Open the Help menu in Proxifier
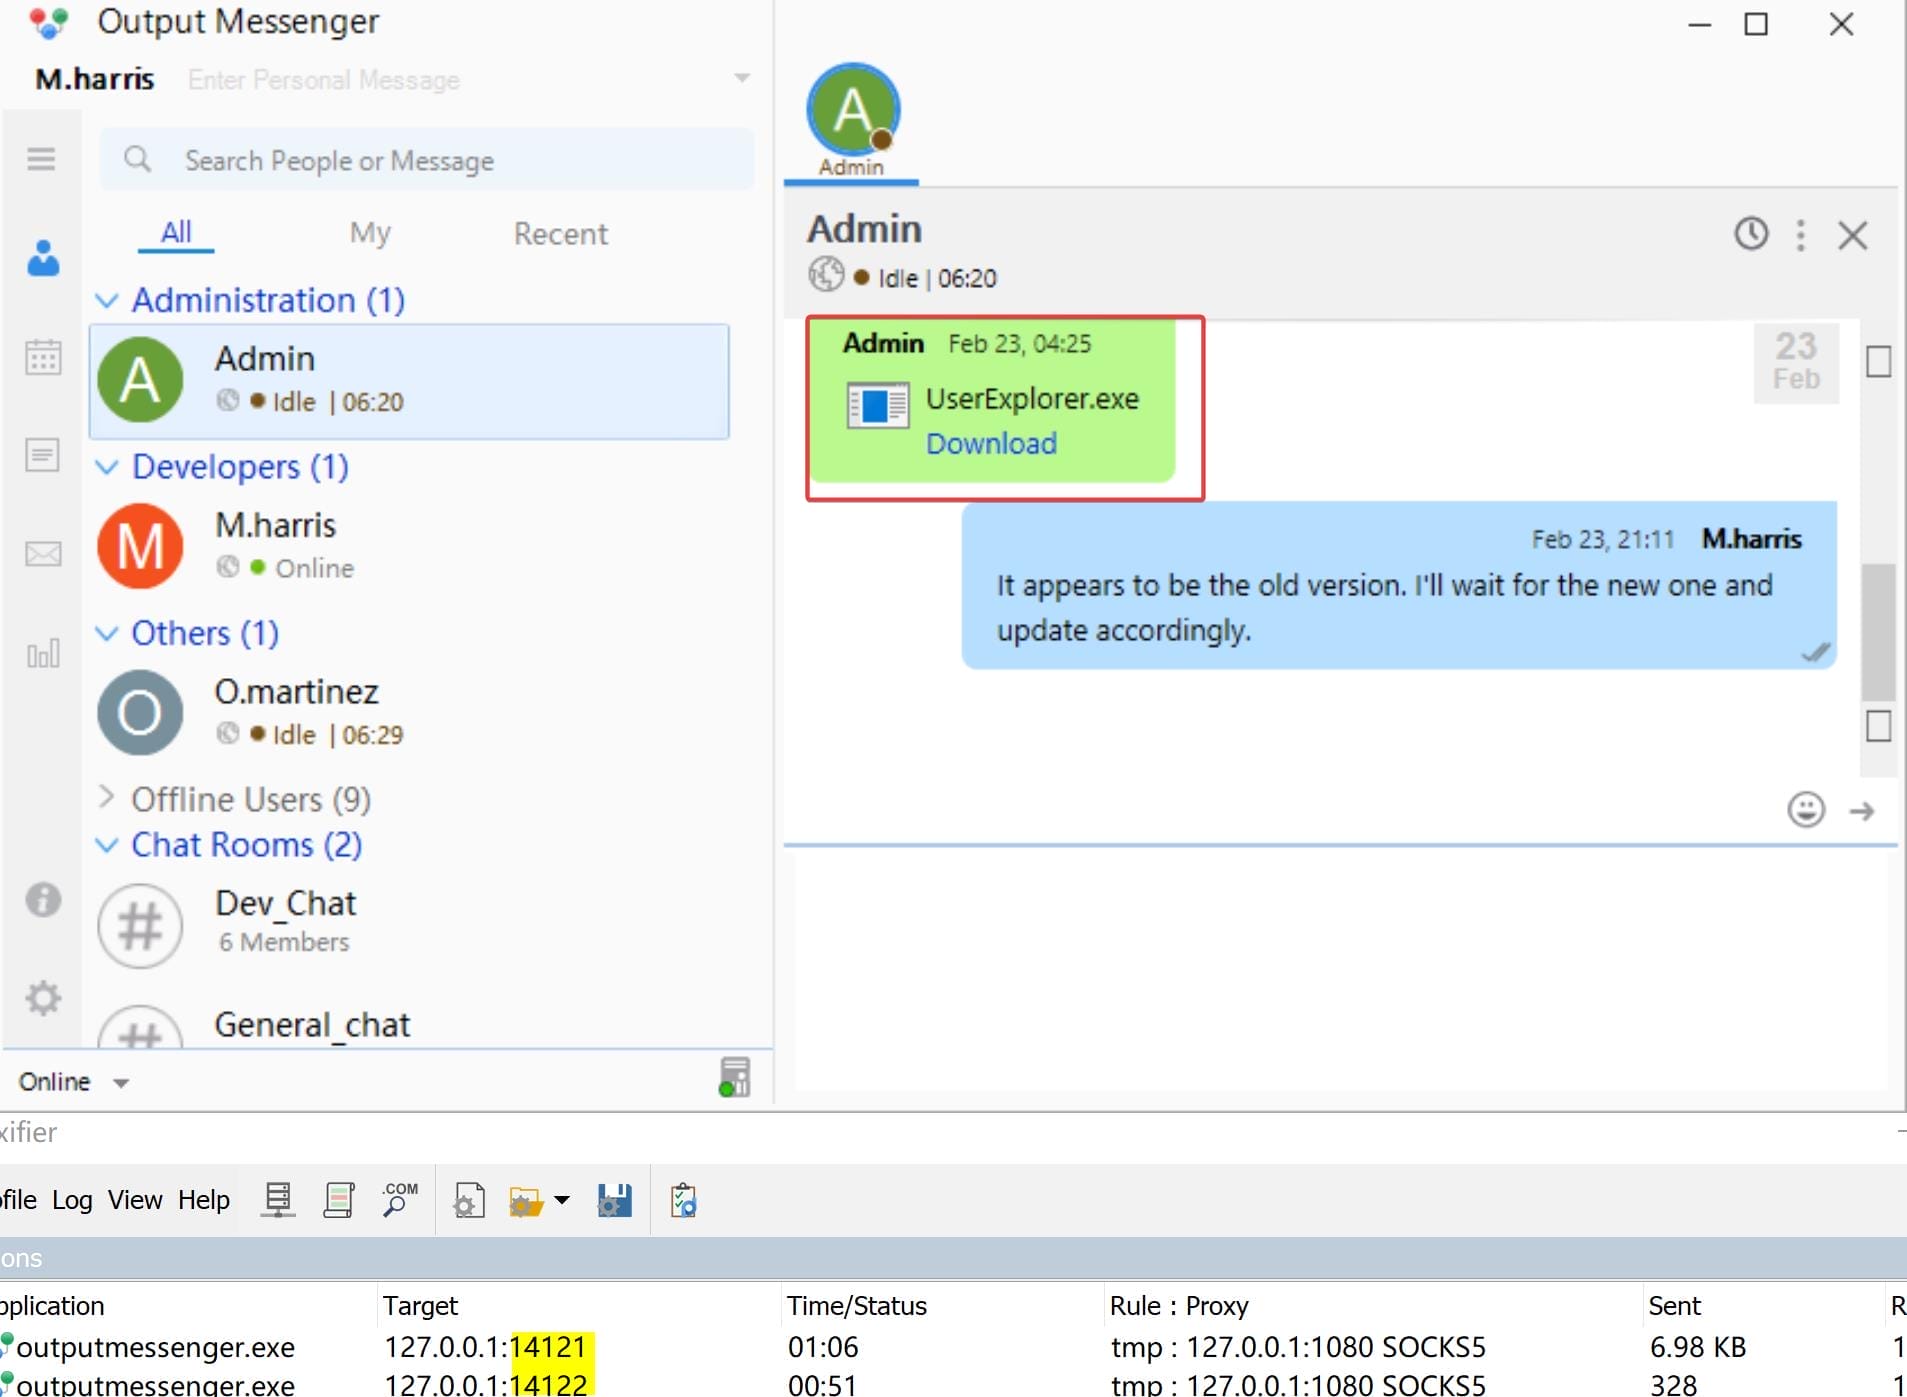Viewport: 1907px width, 1397px height. 204,1200
